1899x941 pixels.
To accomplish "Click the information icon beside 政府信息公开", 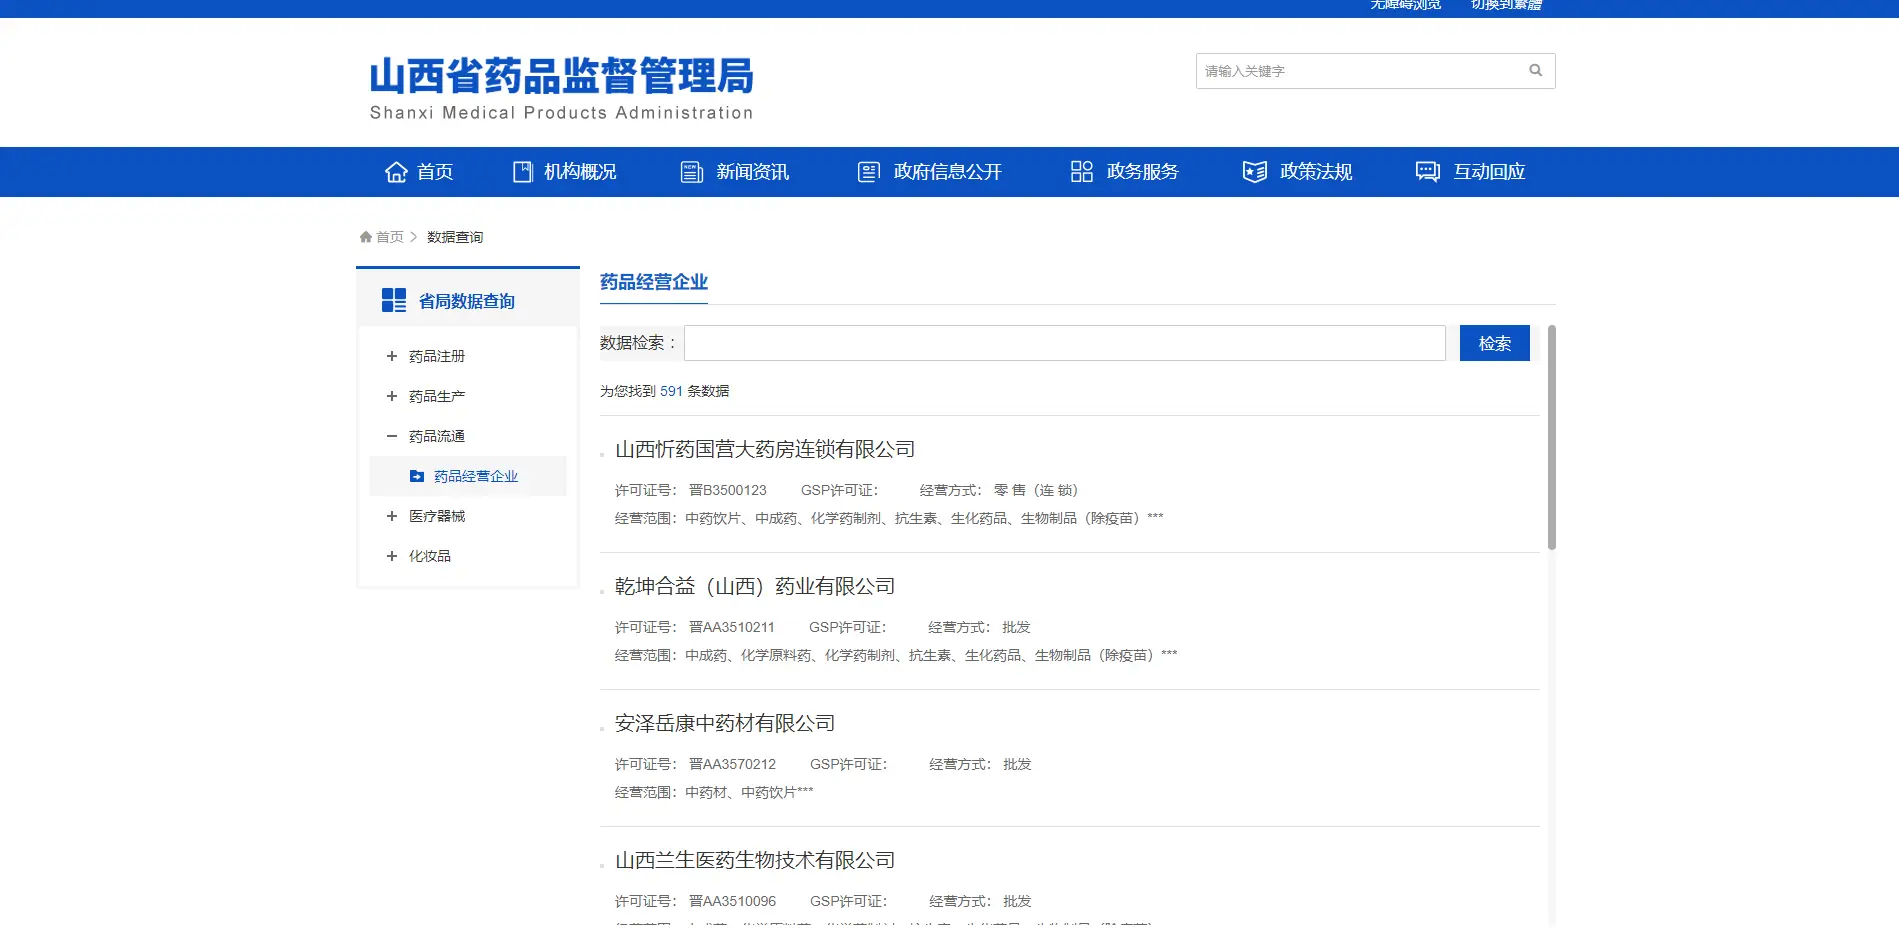I will coord(868,171).
